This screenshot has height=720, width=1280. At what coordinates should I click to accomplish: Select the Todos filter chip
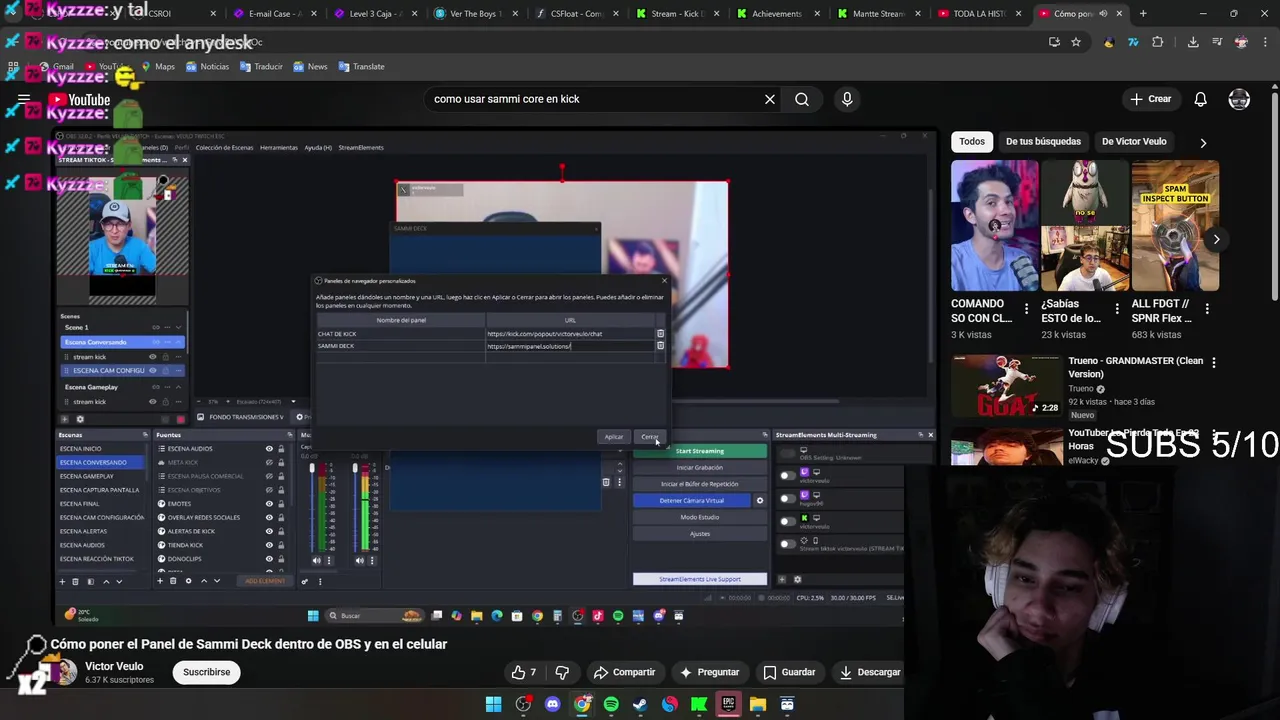coord(972,142)
